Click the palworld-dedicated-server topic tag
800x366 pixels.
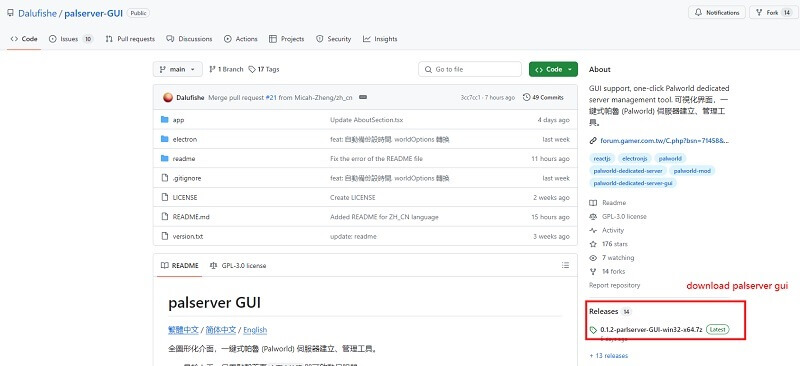click(x=628, y=170)
